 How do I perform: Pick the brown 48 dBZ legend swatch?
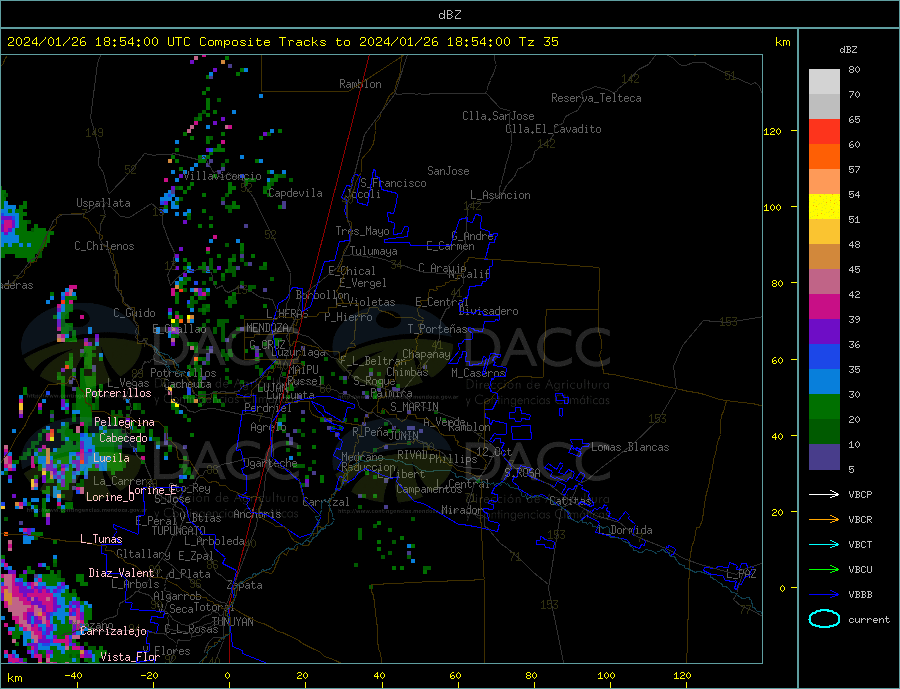tap(824, 257)
